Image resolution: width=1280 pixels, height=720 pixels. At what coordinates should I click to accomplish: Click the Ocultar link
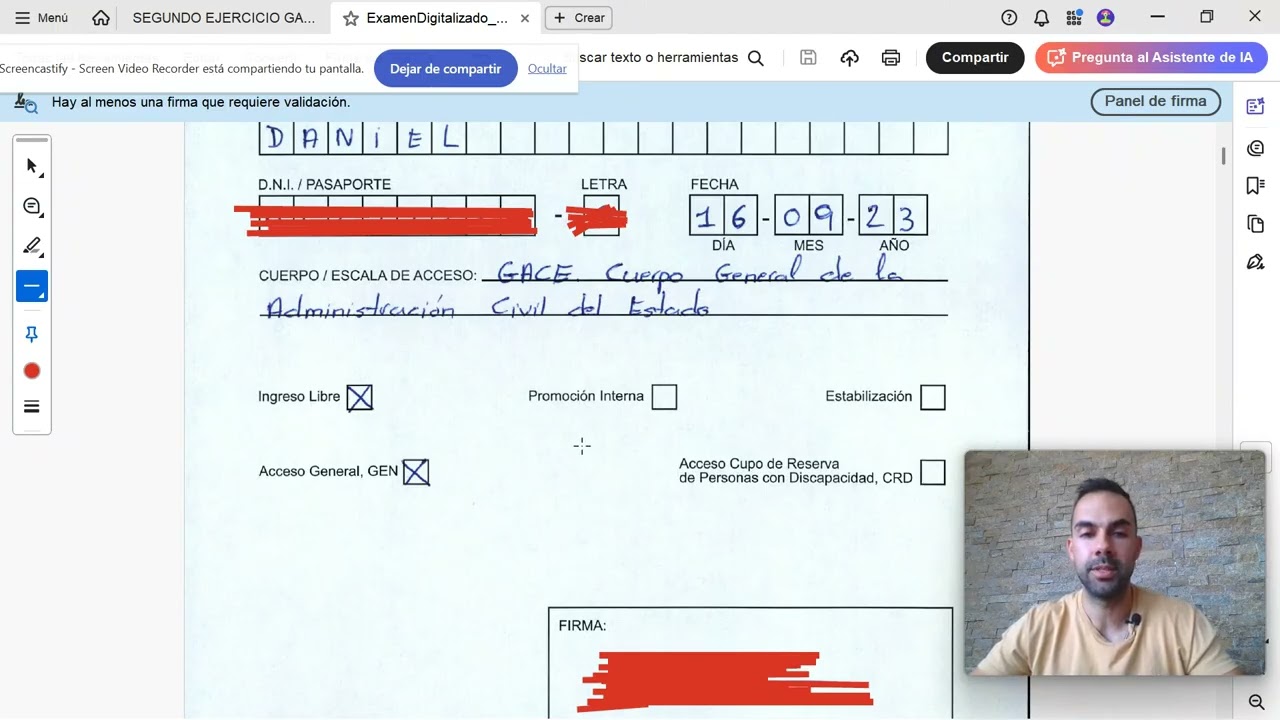547,68
